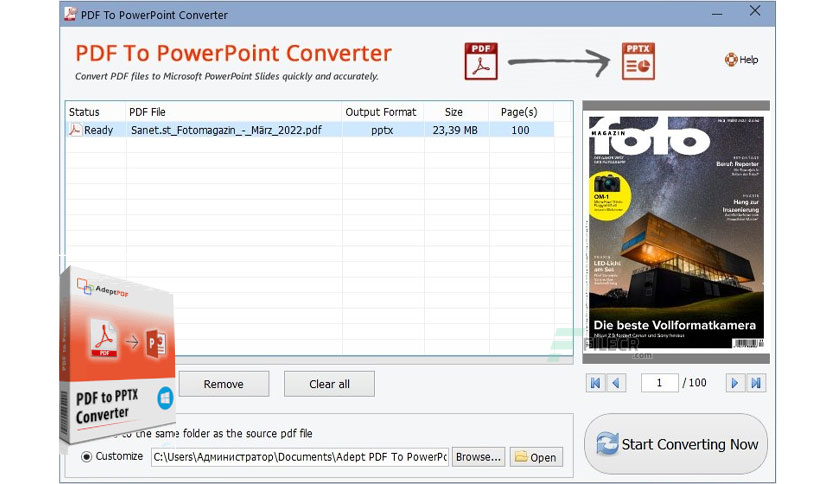Click the PDF source icon in header
This screenshot has width=836, height=484.
coord(481,61)
